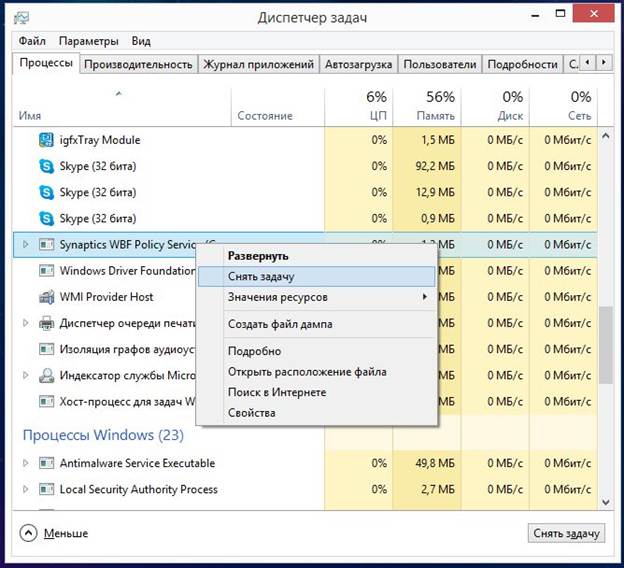Switch to the Производительность tab
Viewport: 624px width, 568px height.
click(138, 64)
